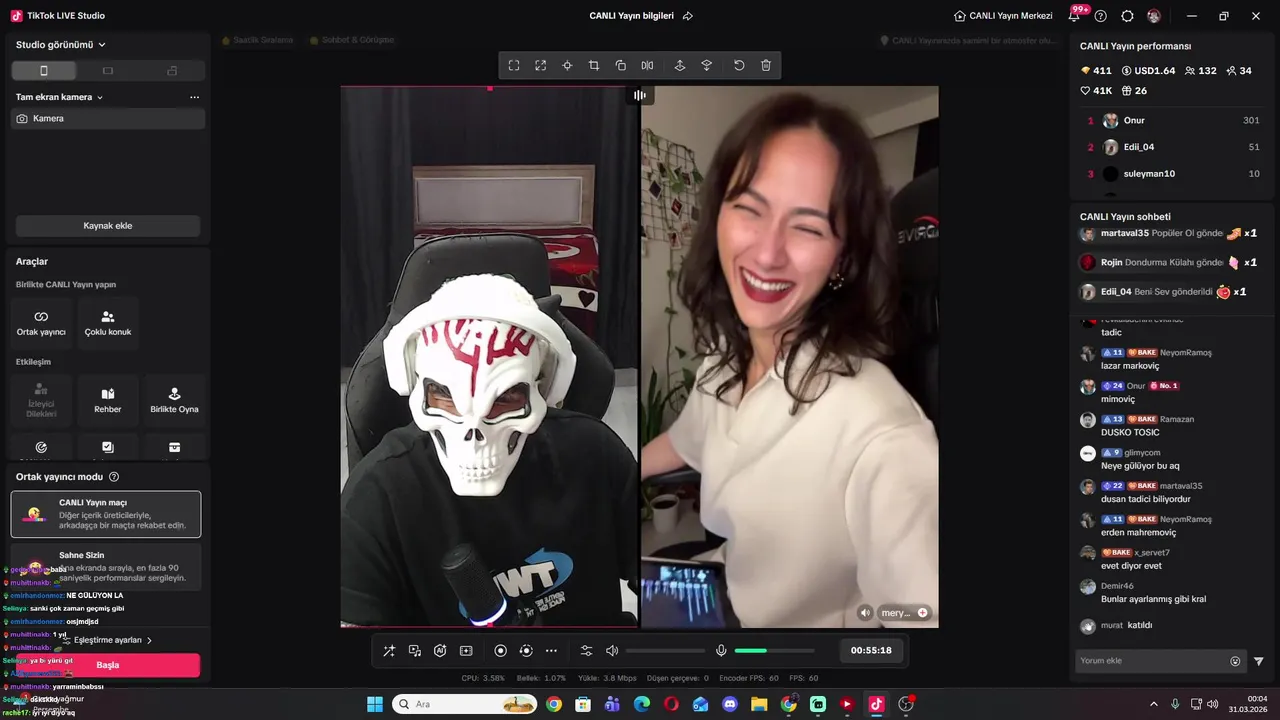
Task: Open the profile avatar menu
Action: (1154, 16)
